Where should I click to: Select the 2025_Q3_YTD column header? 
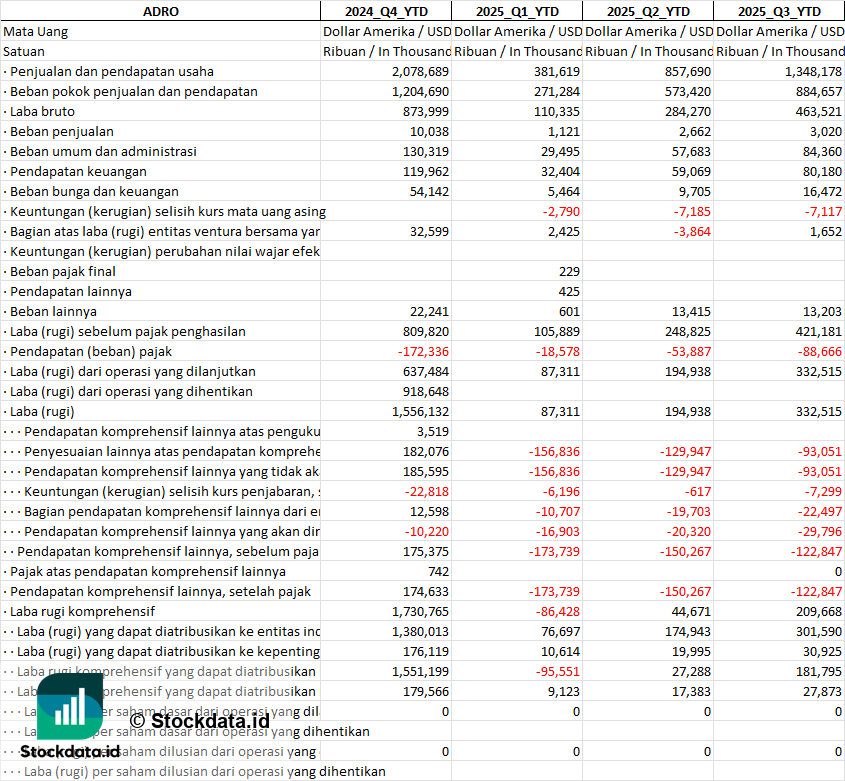click(779, 11)
